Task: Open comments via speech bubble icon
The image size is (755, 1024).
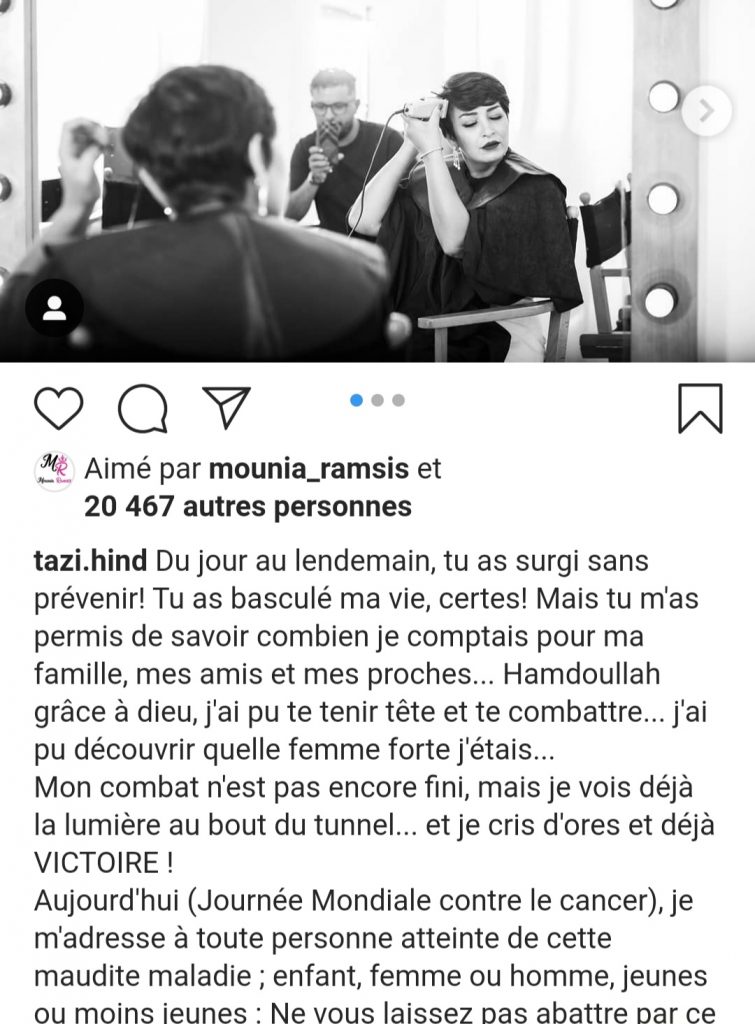Action: 142,409
